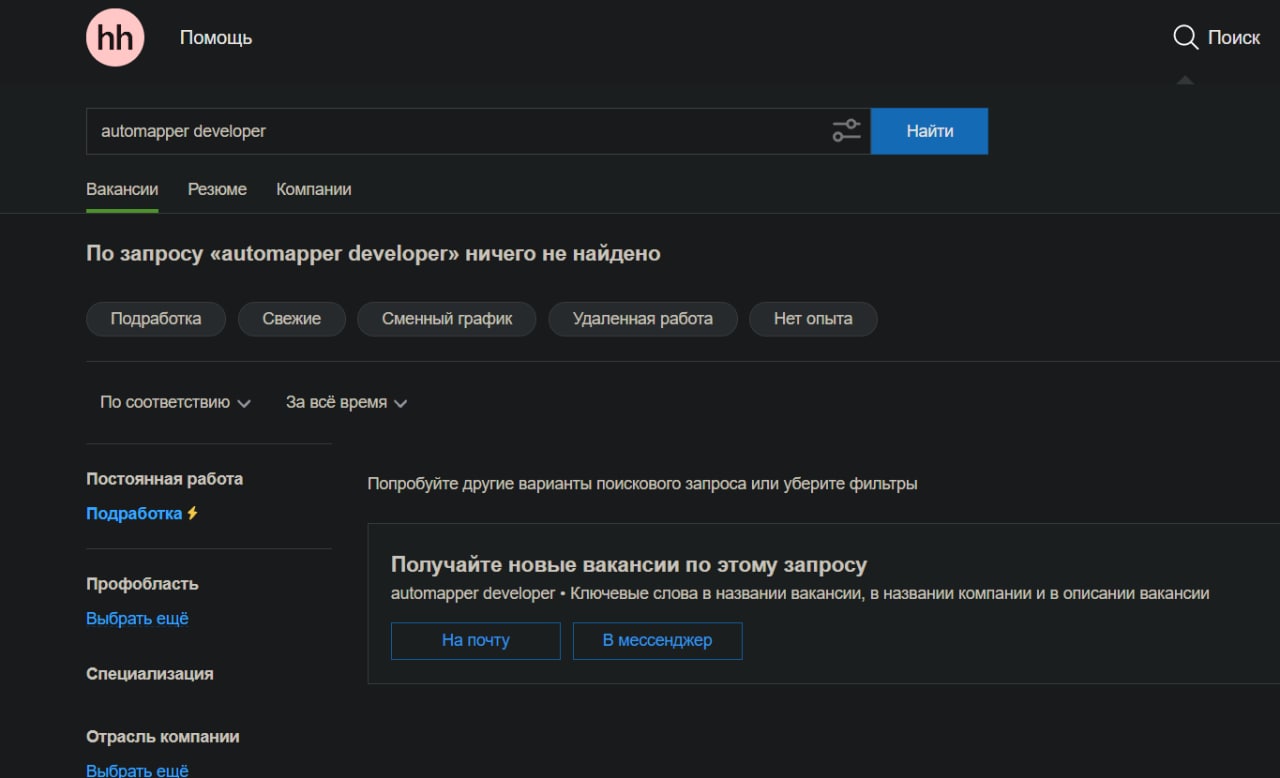Toggle the Удаленная работа filter chip
The height and width of the screenshot is (778, 1280).
[x=642, y=319]
